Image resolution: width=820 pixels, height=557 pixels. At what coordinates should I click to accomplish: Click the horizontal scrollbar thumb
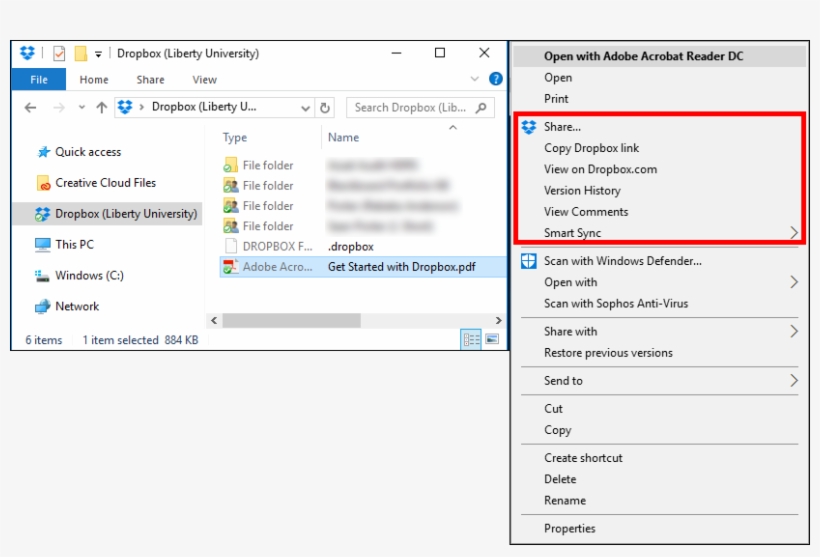pos(291,320)
